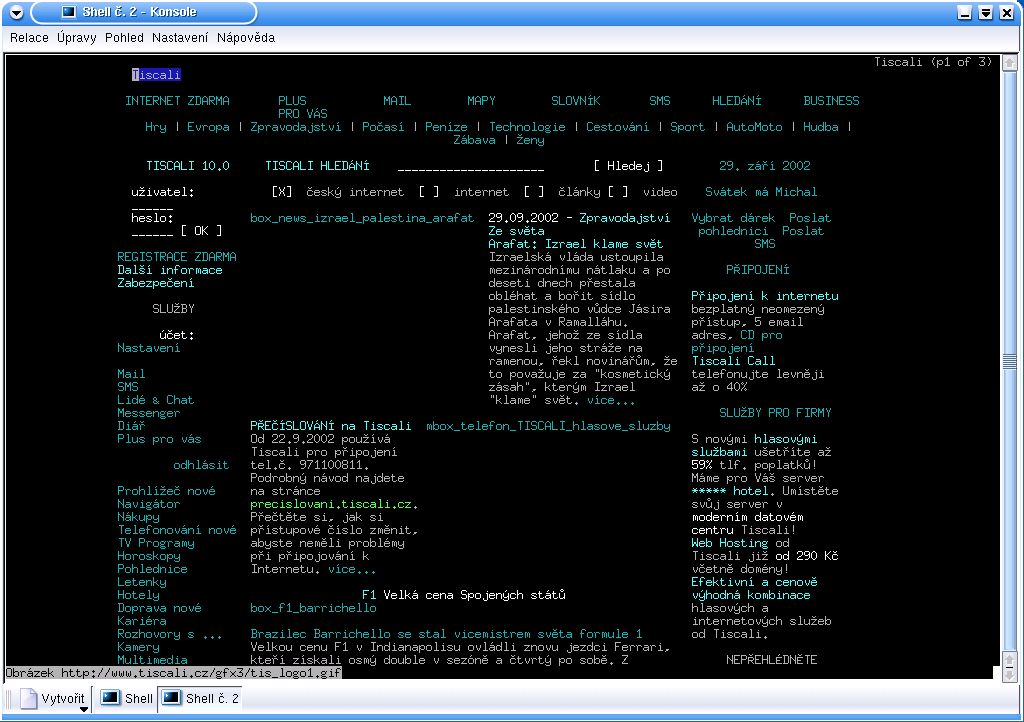The height and width of the screenshot is (722, 1024).
Task: Open the Vybrat dárek link
Action: tap(733, 218)
